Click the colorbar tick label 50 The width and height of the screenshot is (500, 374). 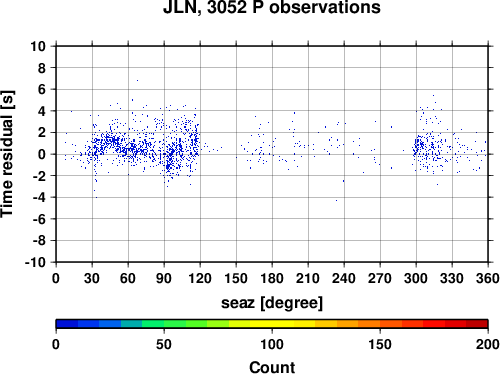[164, 344]
